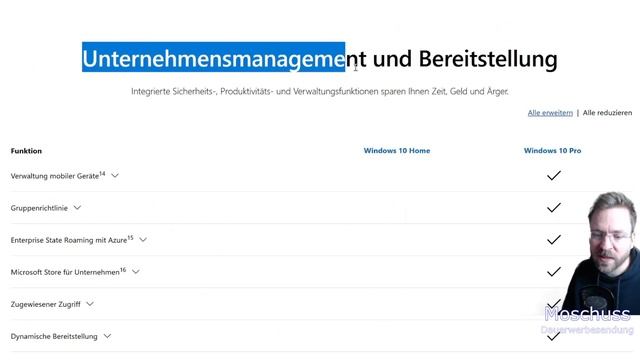640x360 pixels.
Task: Click the Zugewiesener Zugriff label
Action: pos(46,304)
